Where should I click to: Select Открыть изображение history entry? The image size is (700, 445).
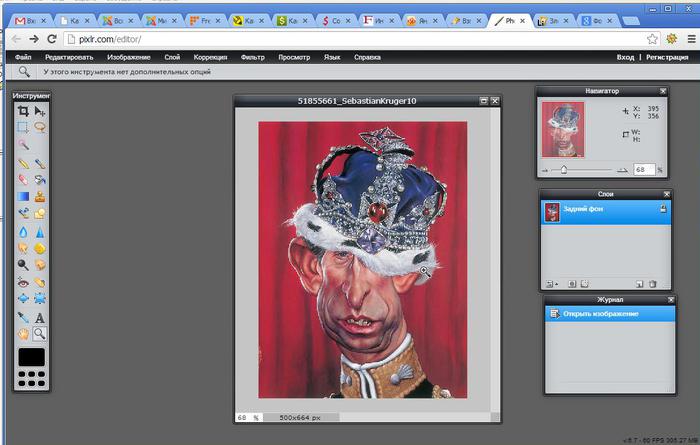(x=610, y=314)
